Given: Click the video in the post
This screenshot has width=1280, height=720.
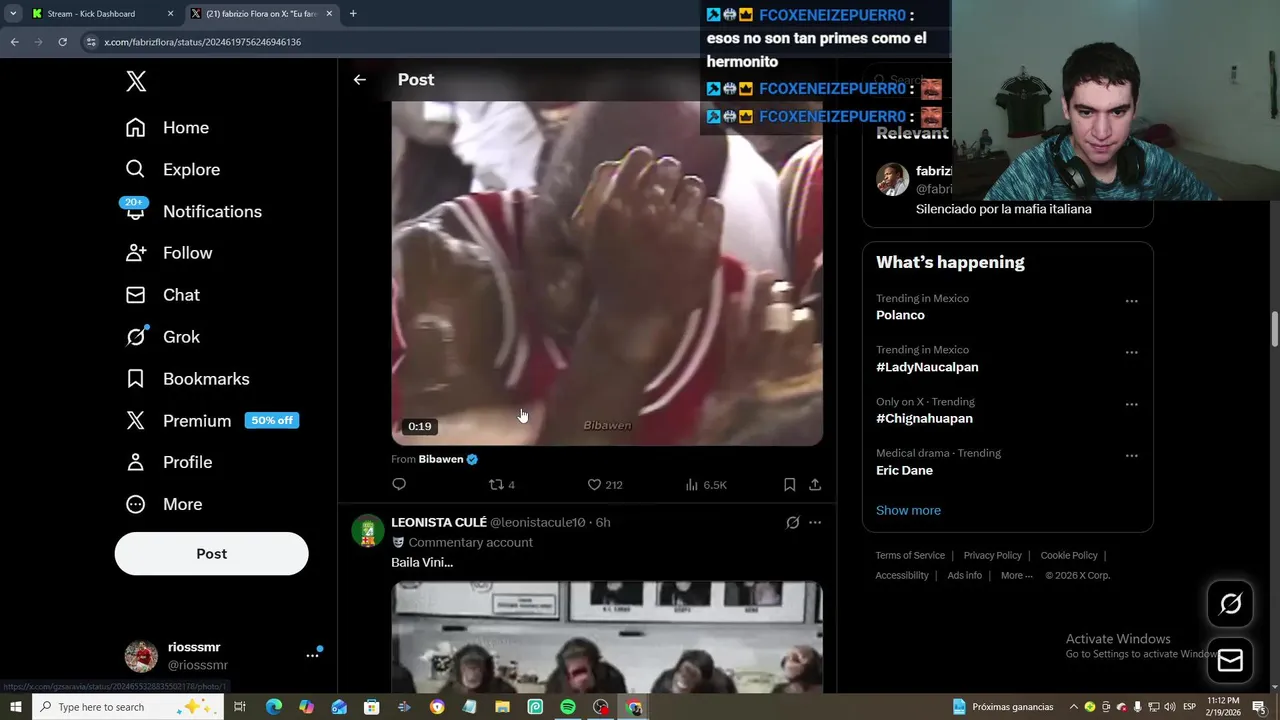Looking at the screenshot, I should [x=607, y=272].
